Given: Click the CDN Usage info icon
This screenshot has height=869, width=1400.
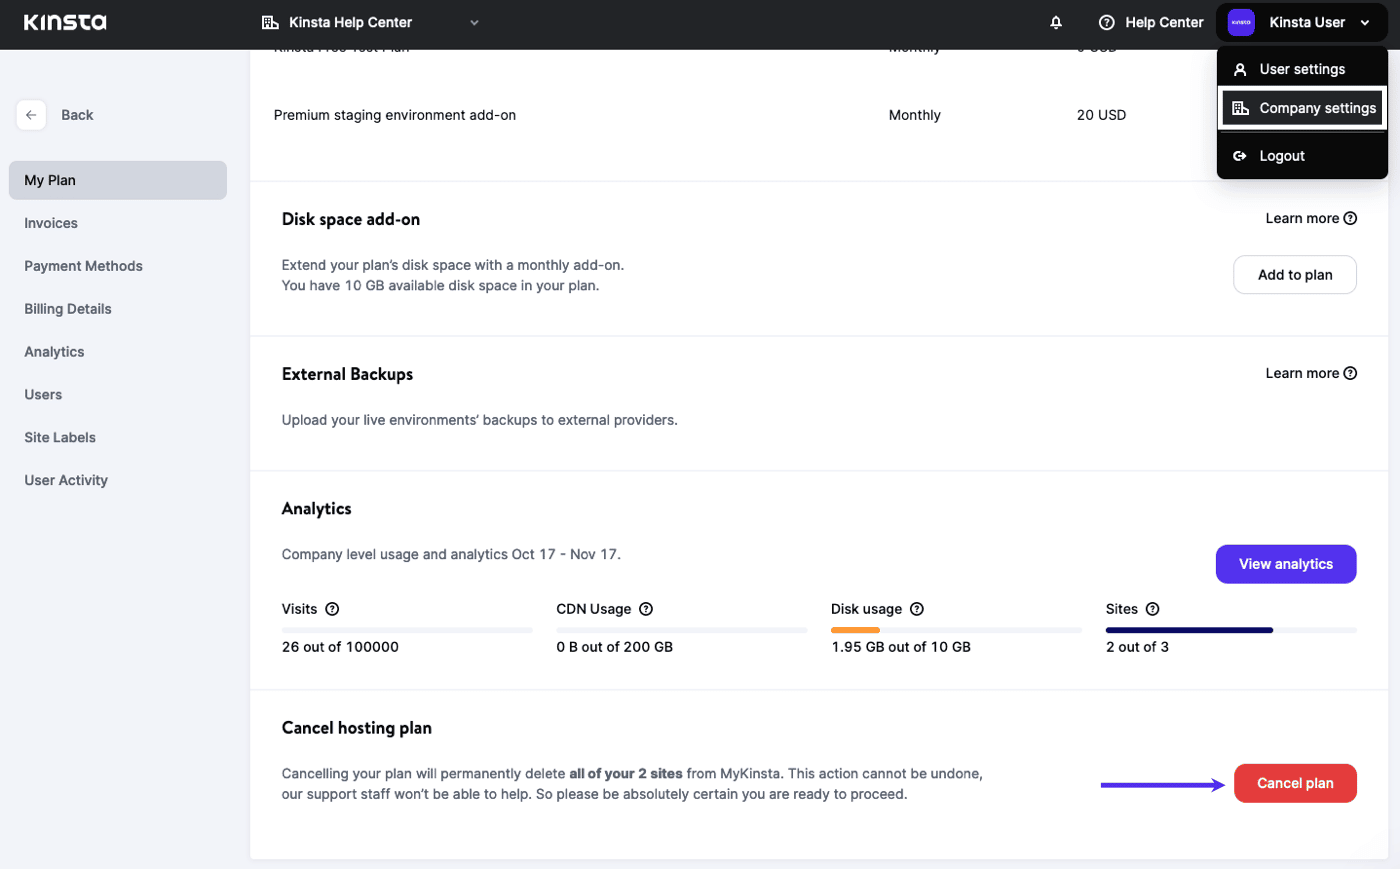Looking at the screenshot, I should tap(646, 609).
